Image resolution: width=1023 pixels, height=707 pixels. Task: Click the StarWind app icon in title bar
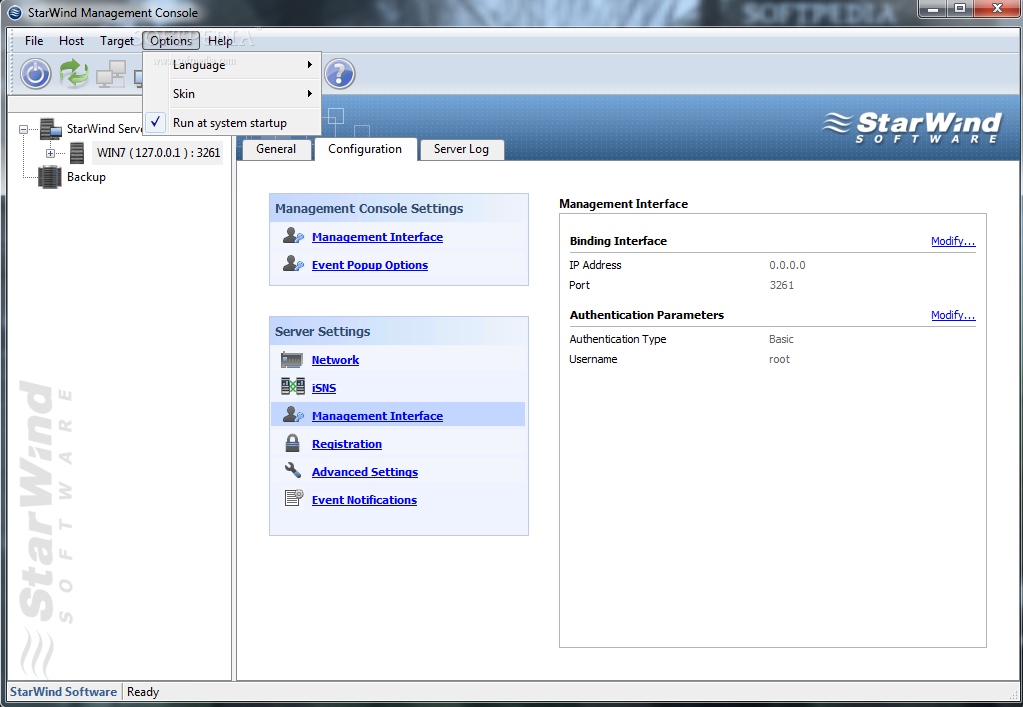pyautogui.click(x=15, y=12)
